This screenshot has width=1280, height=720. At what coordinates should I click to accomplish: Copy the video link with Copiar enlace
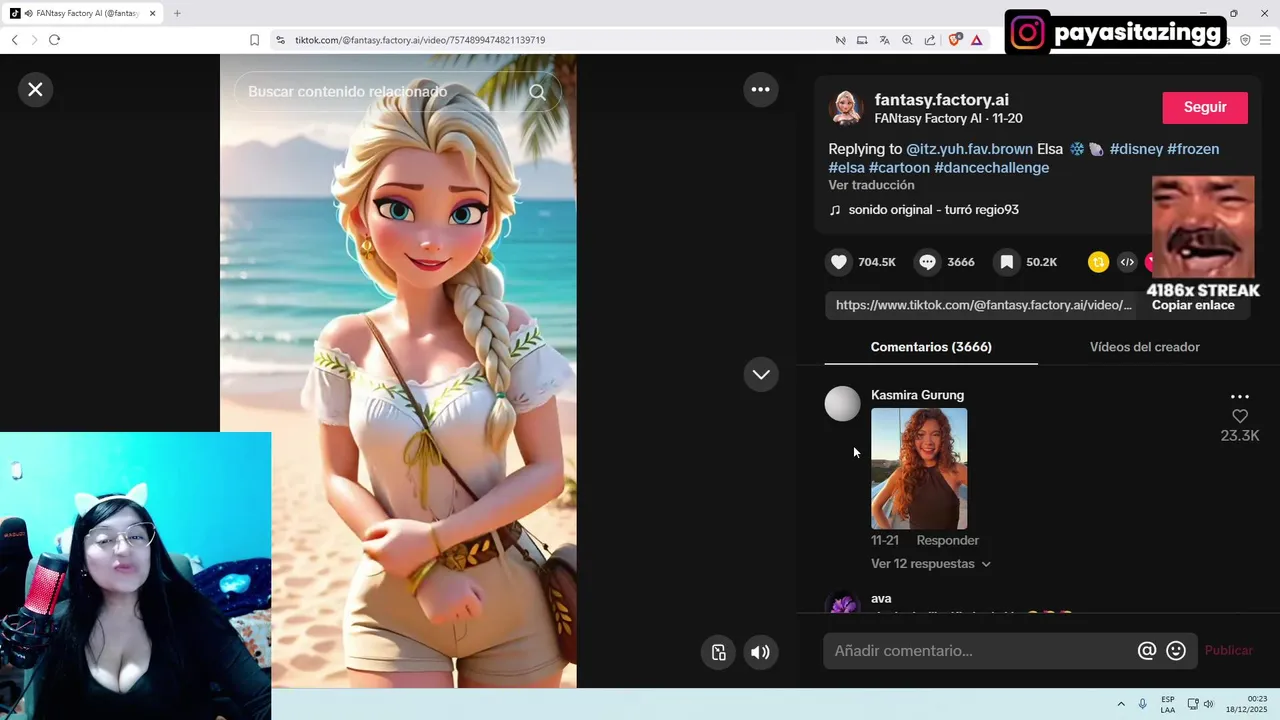click(1193, 305)
